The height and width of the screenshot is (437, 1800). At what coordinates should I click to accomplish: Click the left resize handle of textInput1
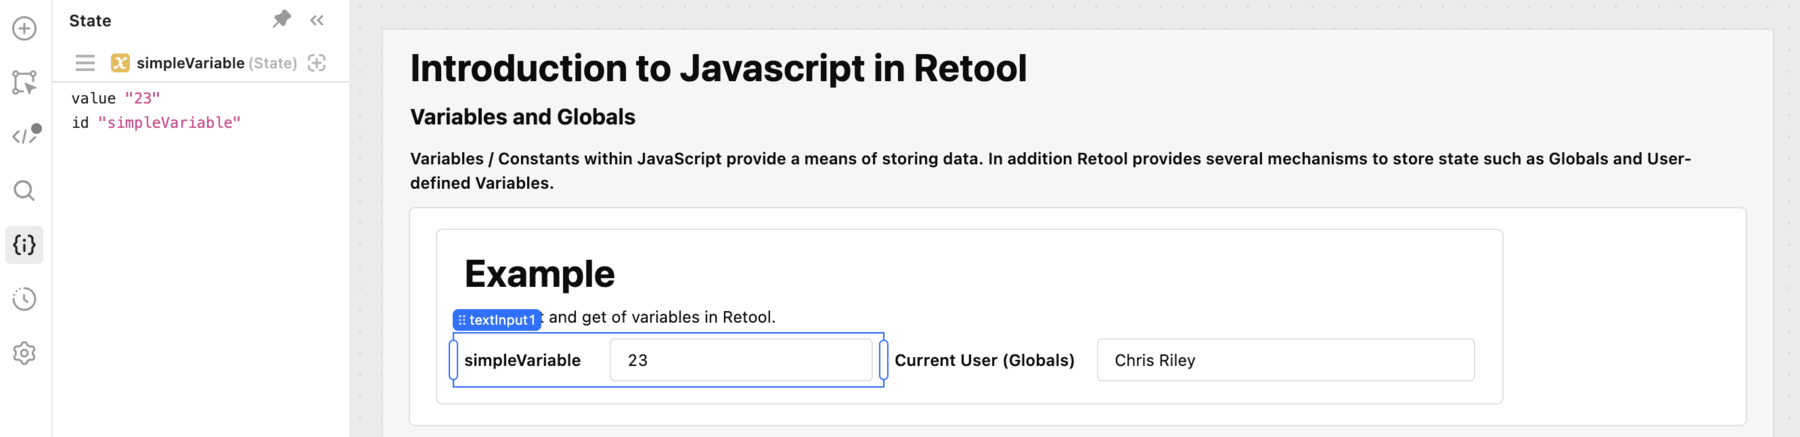pyautogui.click(x=454, y=360)
